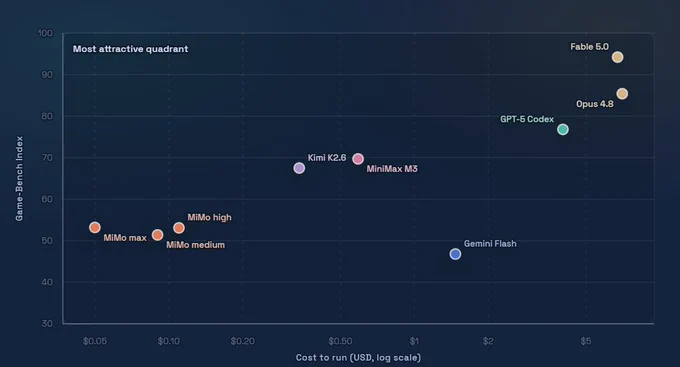The image size is (680, 367).
Task: Click the purple Kimi K2.6 dot
Action: click(299, 168)
